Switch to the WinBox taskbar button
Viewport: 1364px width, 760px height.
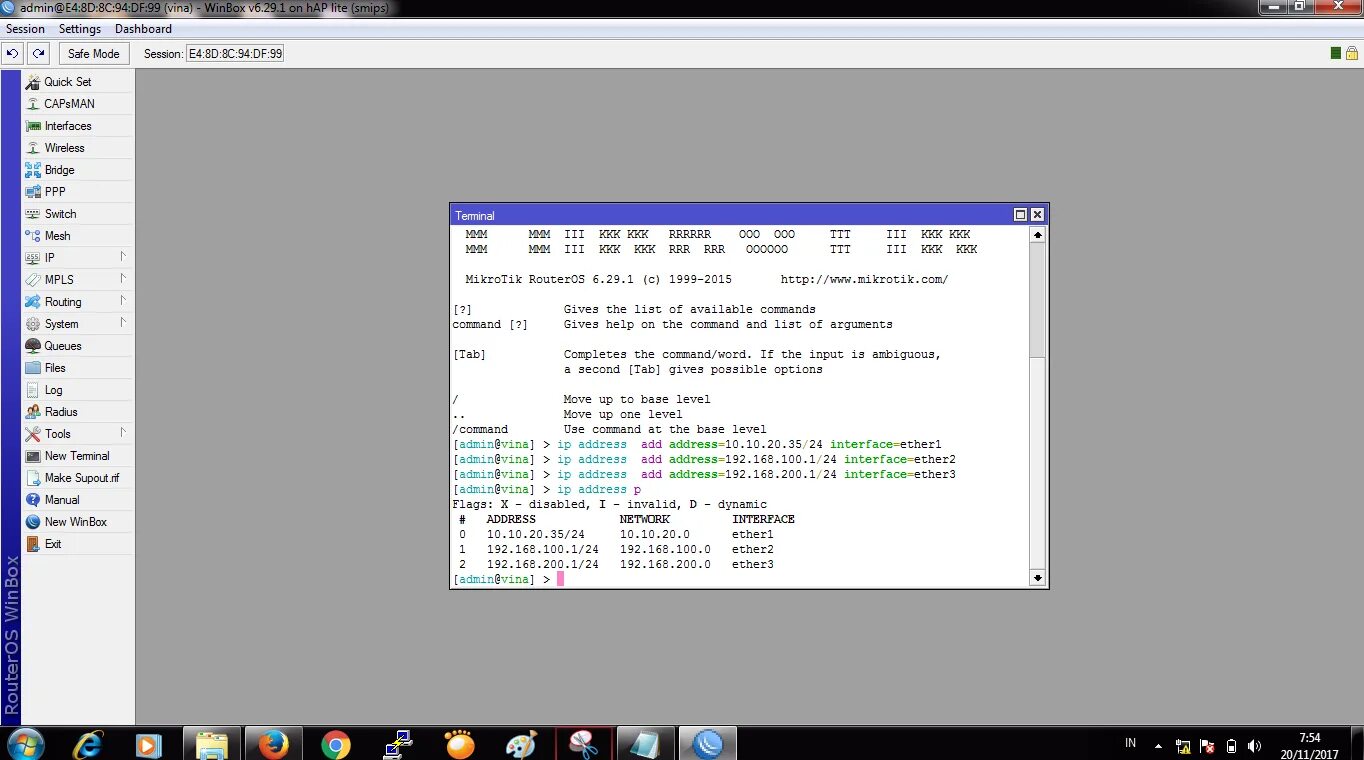click(x=708, y=744)
